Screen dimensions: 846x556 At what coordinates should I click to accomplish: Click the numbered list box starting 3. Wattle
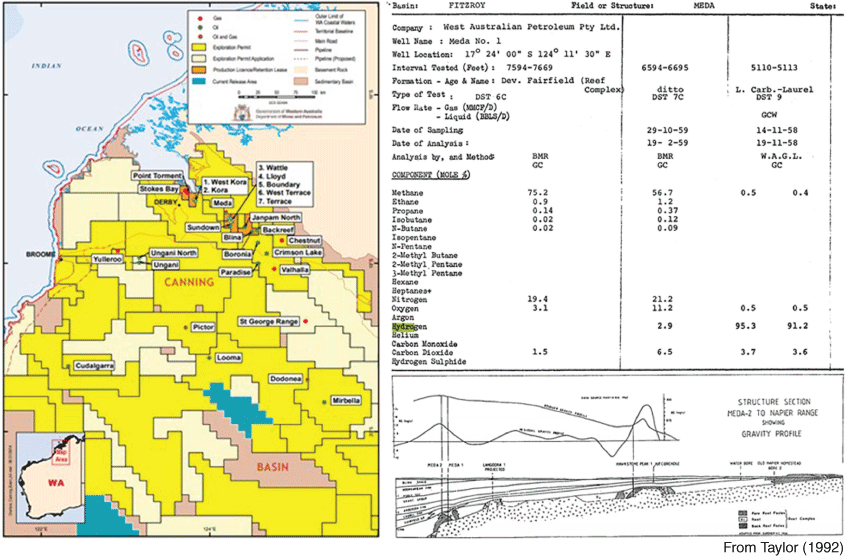click(284, 183)
